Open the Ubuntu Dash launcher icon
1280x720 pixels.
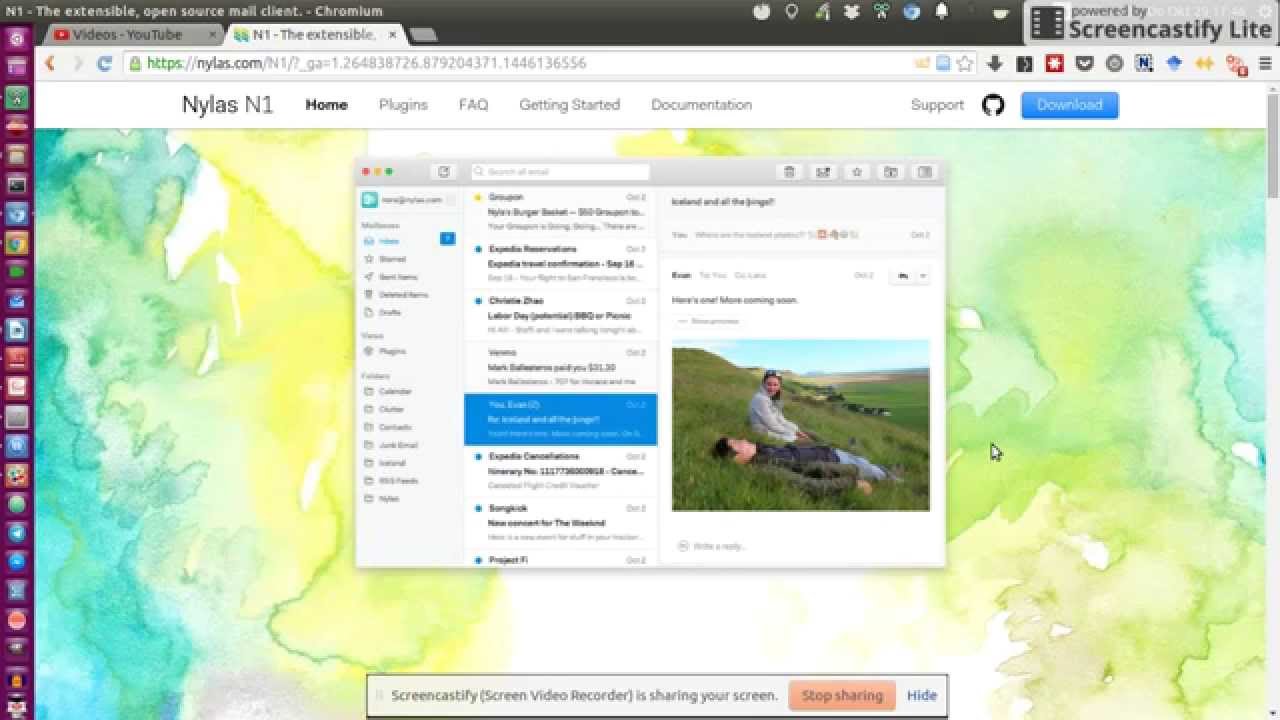pos(16,39)
